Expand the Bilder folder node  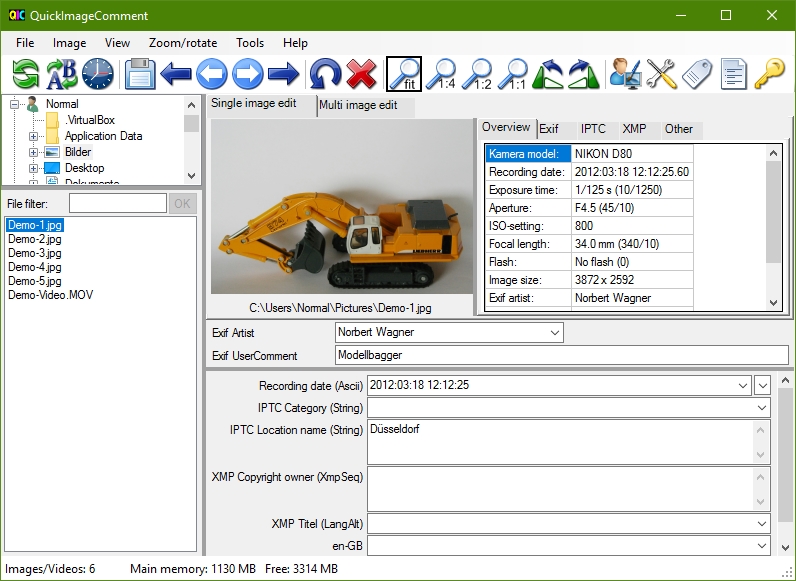click(x=34, y=152)
